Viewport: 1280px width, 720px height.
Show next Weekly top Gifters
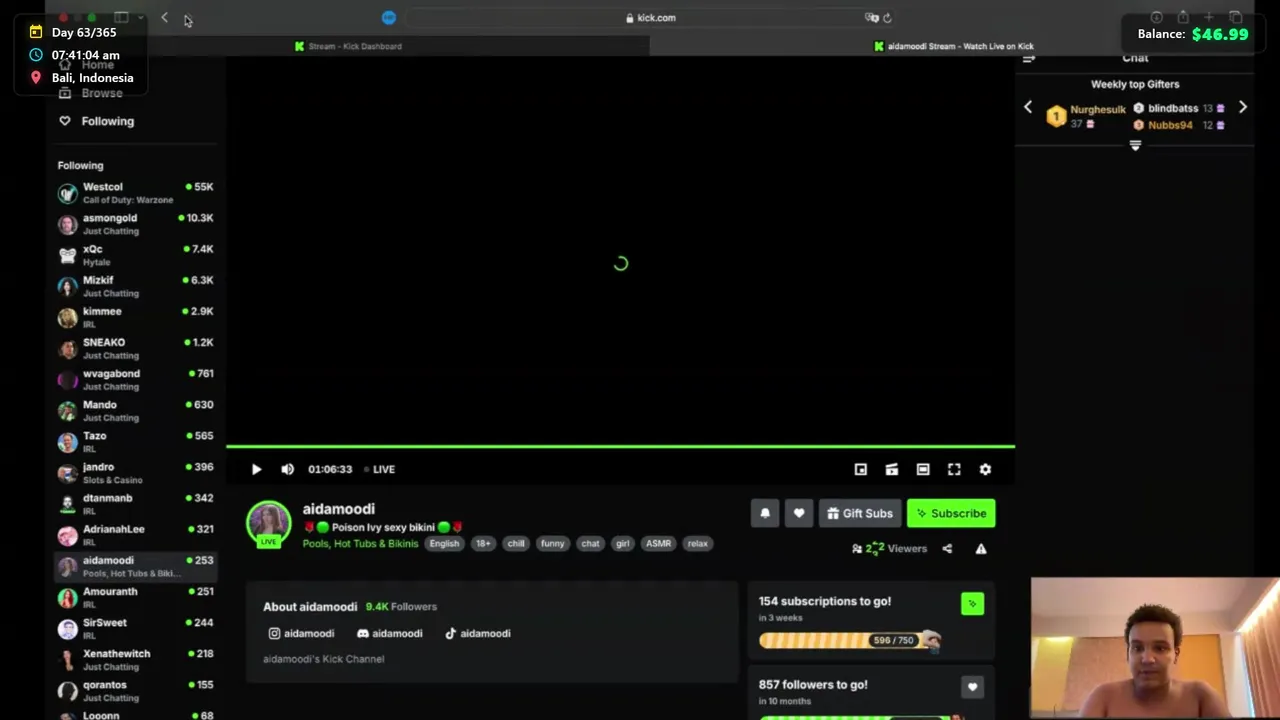[1243, 107]
